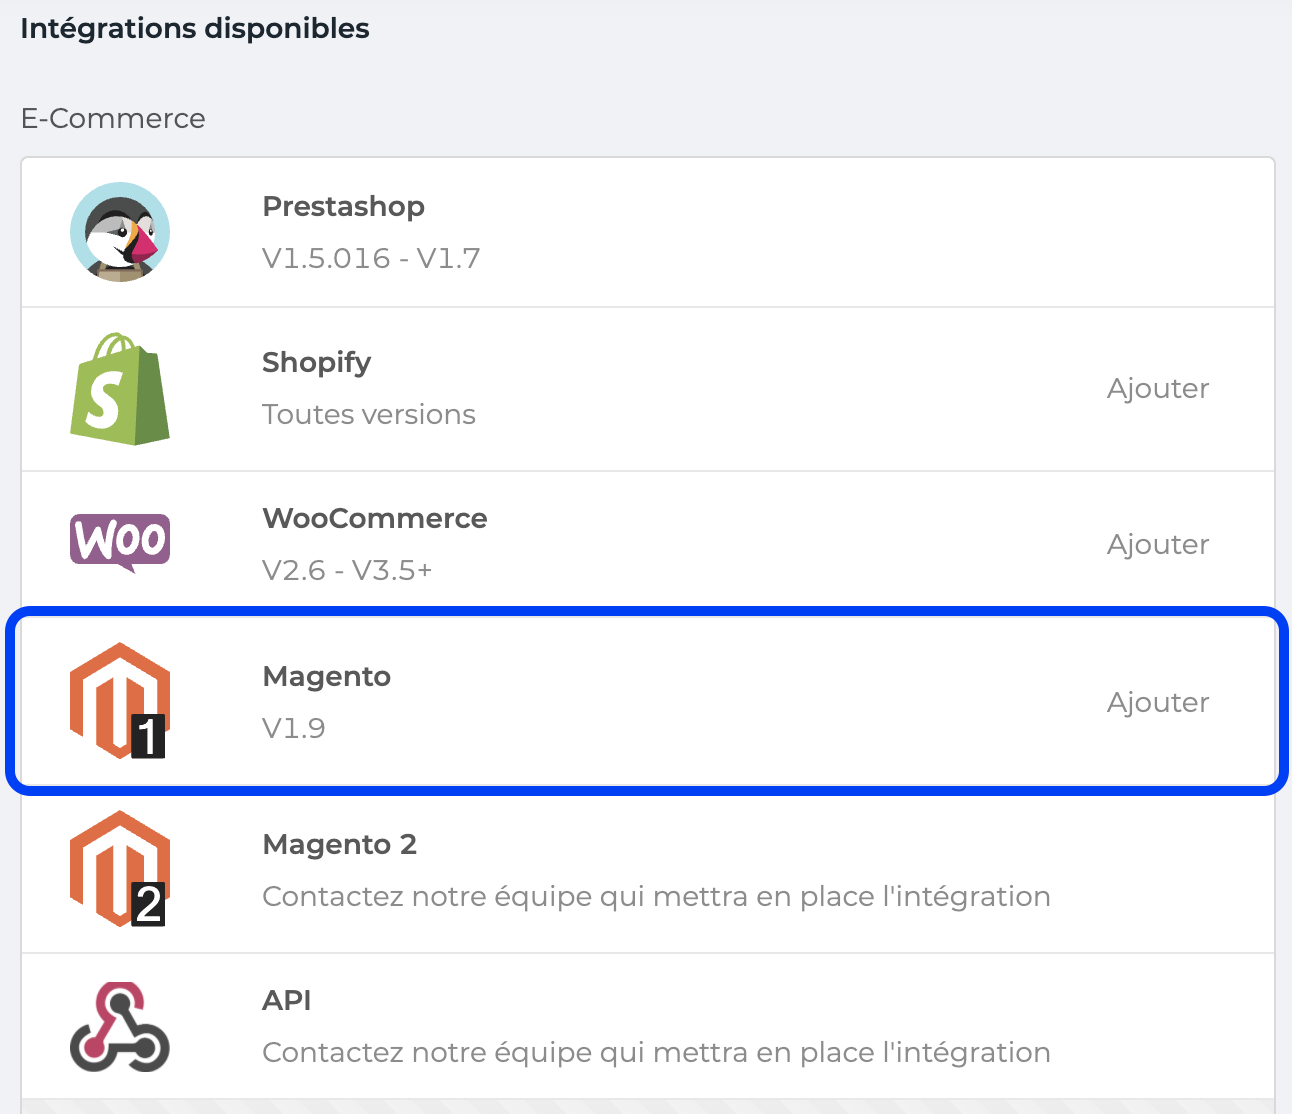Click the Magento V1 orange icon
1292x1114 pixels.
tap(117, 700)
